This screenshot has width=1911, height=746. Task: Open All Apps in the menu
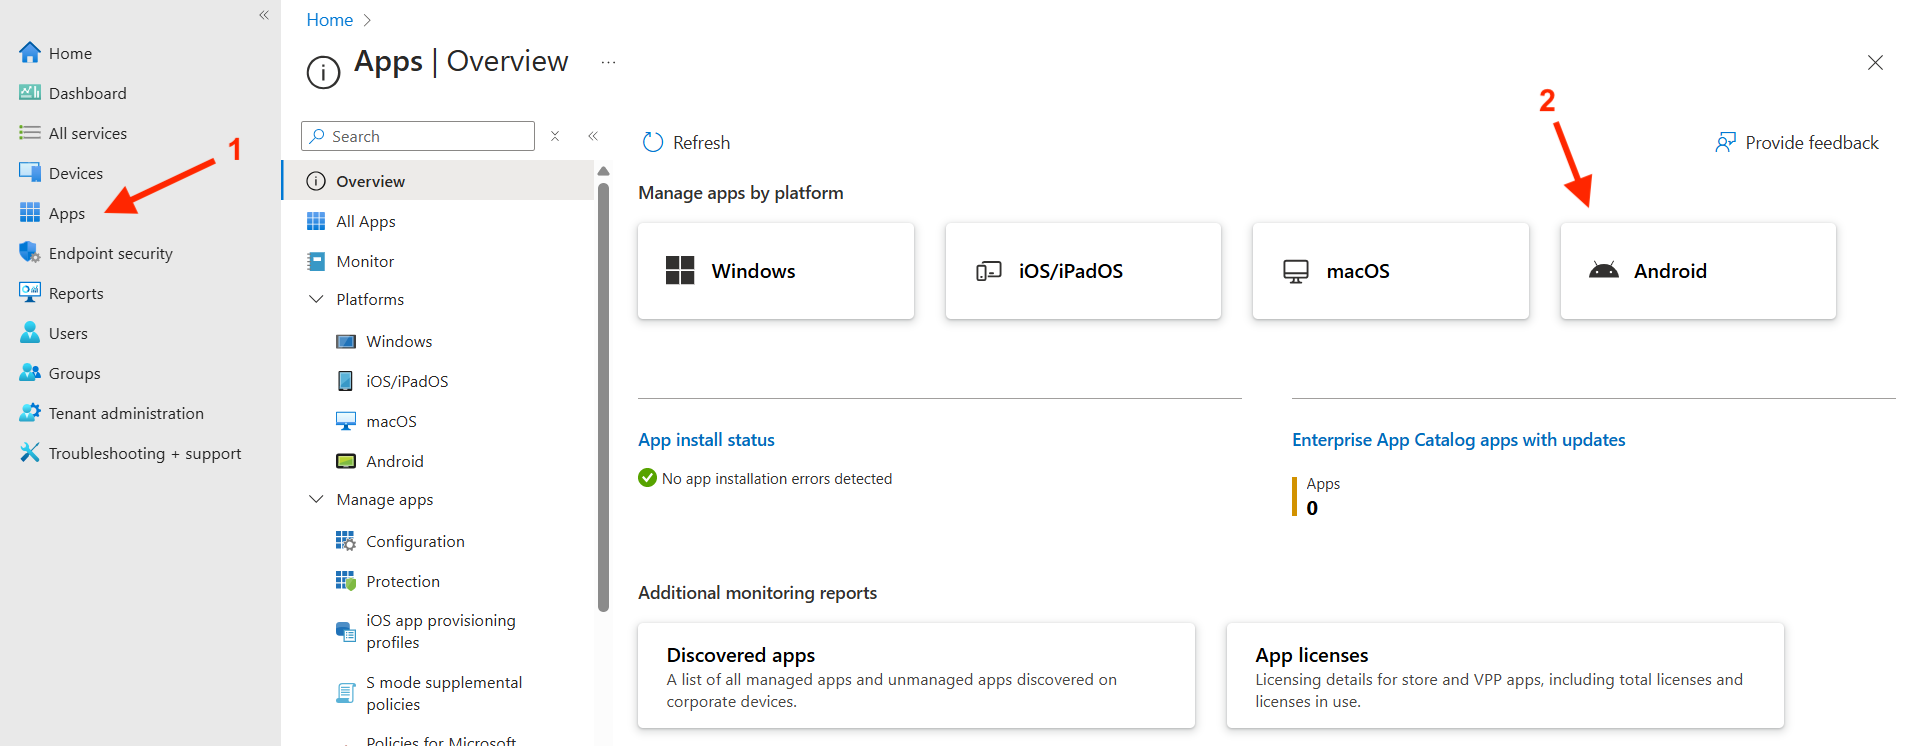(366, 221)
